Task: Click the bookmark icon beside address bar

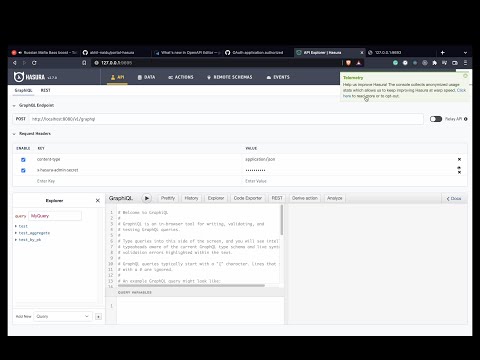Action: pos(84,63)
